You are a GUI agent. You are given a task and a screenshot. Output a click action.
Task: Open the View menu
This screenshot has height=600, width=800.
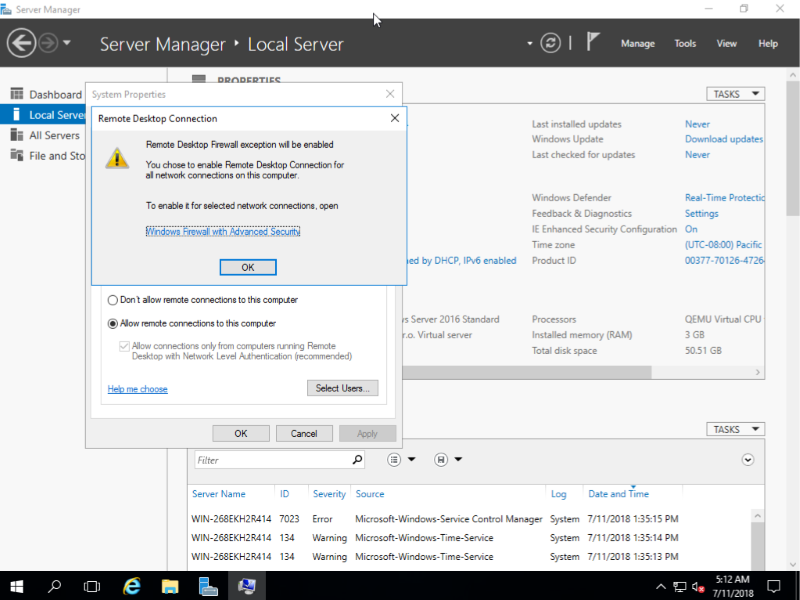tap(726, 43)
